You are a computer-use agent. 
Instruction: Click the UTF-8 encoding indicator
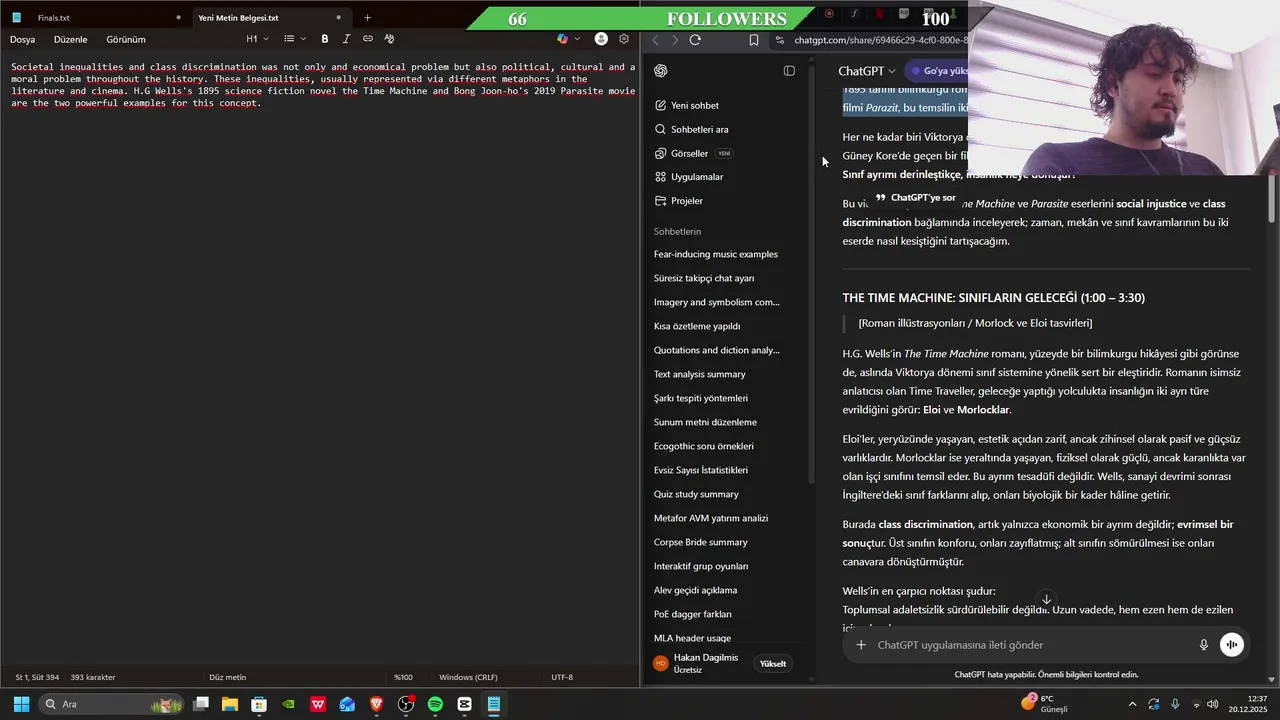click(x=562, y=677)
